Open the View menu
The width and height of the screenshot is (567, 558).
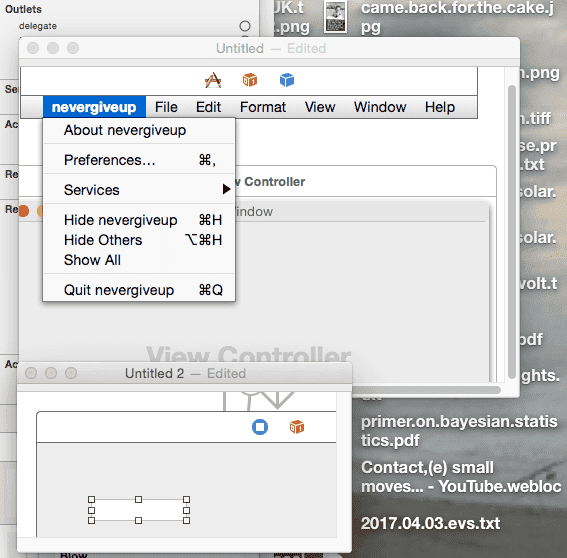(320, 107)
